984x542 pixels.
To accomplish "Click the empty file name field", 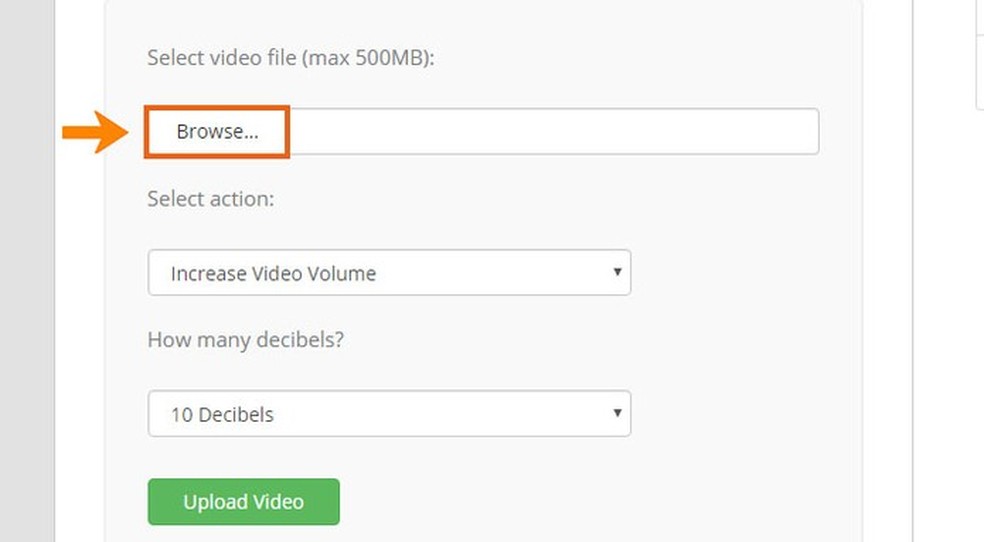I will [x=552, y=132].
